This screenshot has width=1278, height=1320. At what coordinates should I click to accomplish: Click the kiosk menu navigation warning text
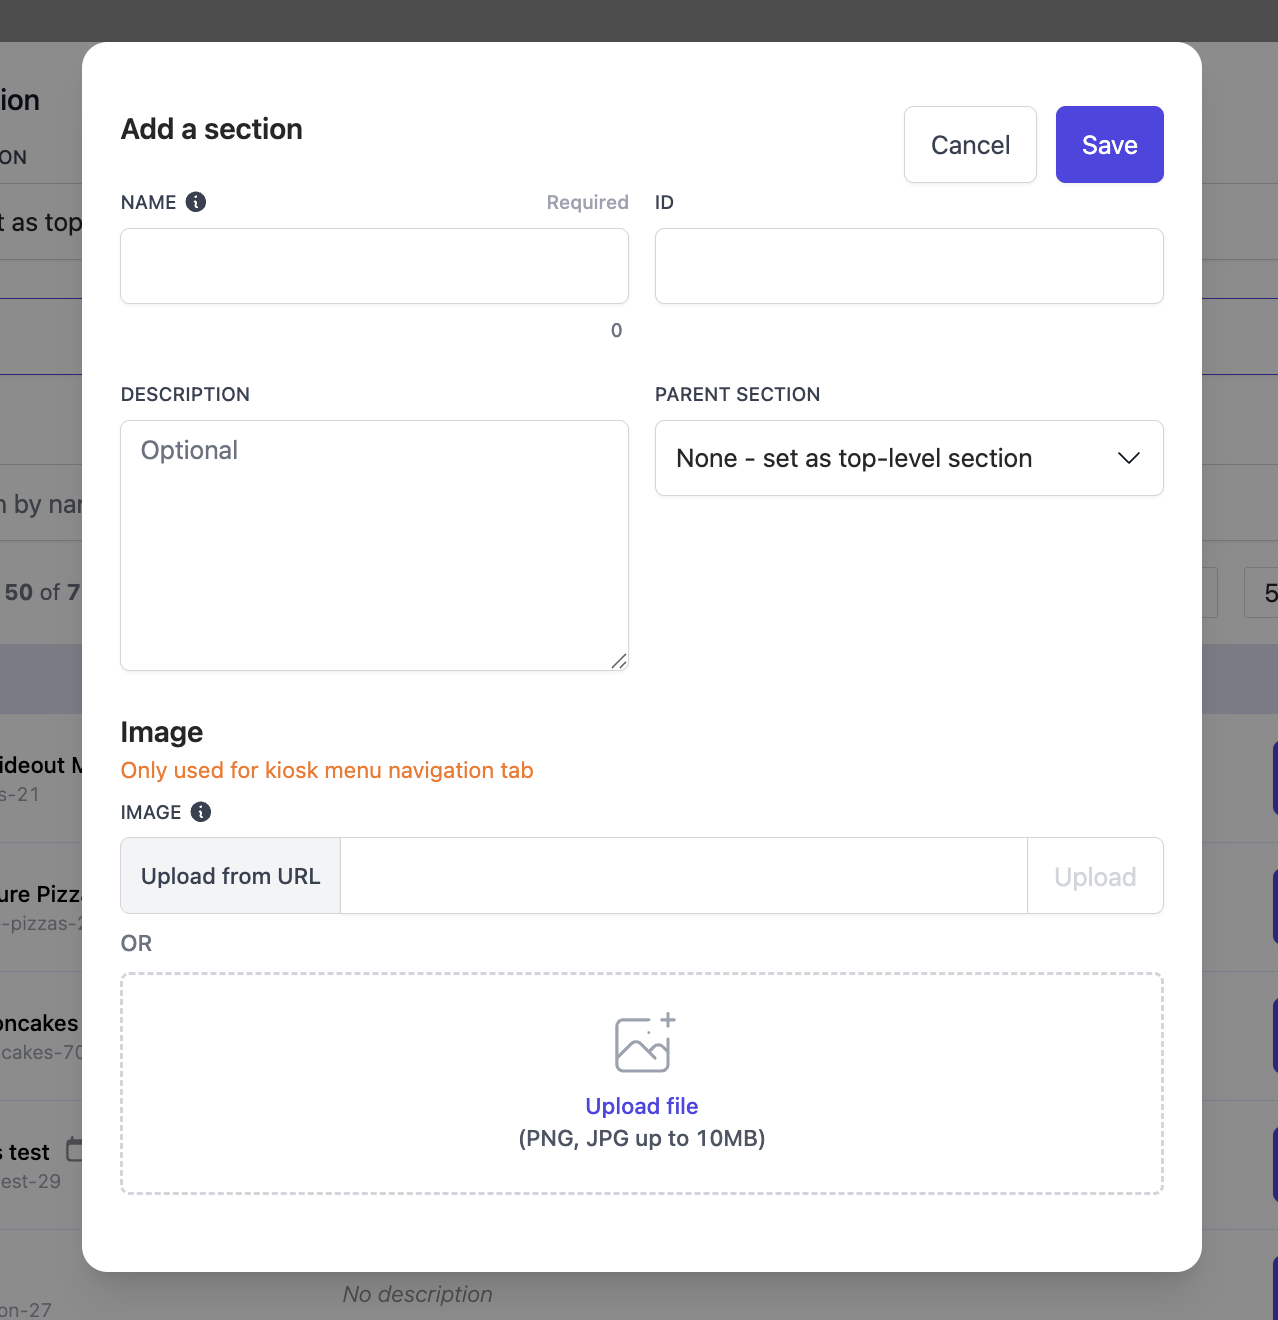point(327,770)
